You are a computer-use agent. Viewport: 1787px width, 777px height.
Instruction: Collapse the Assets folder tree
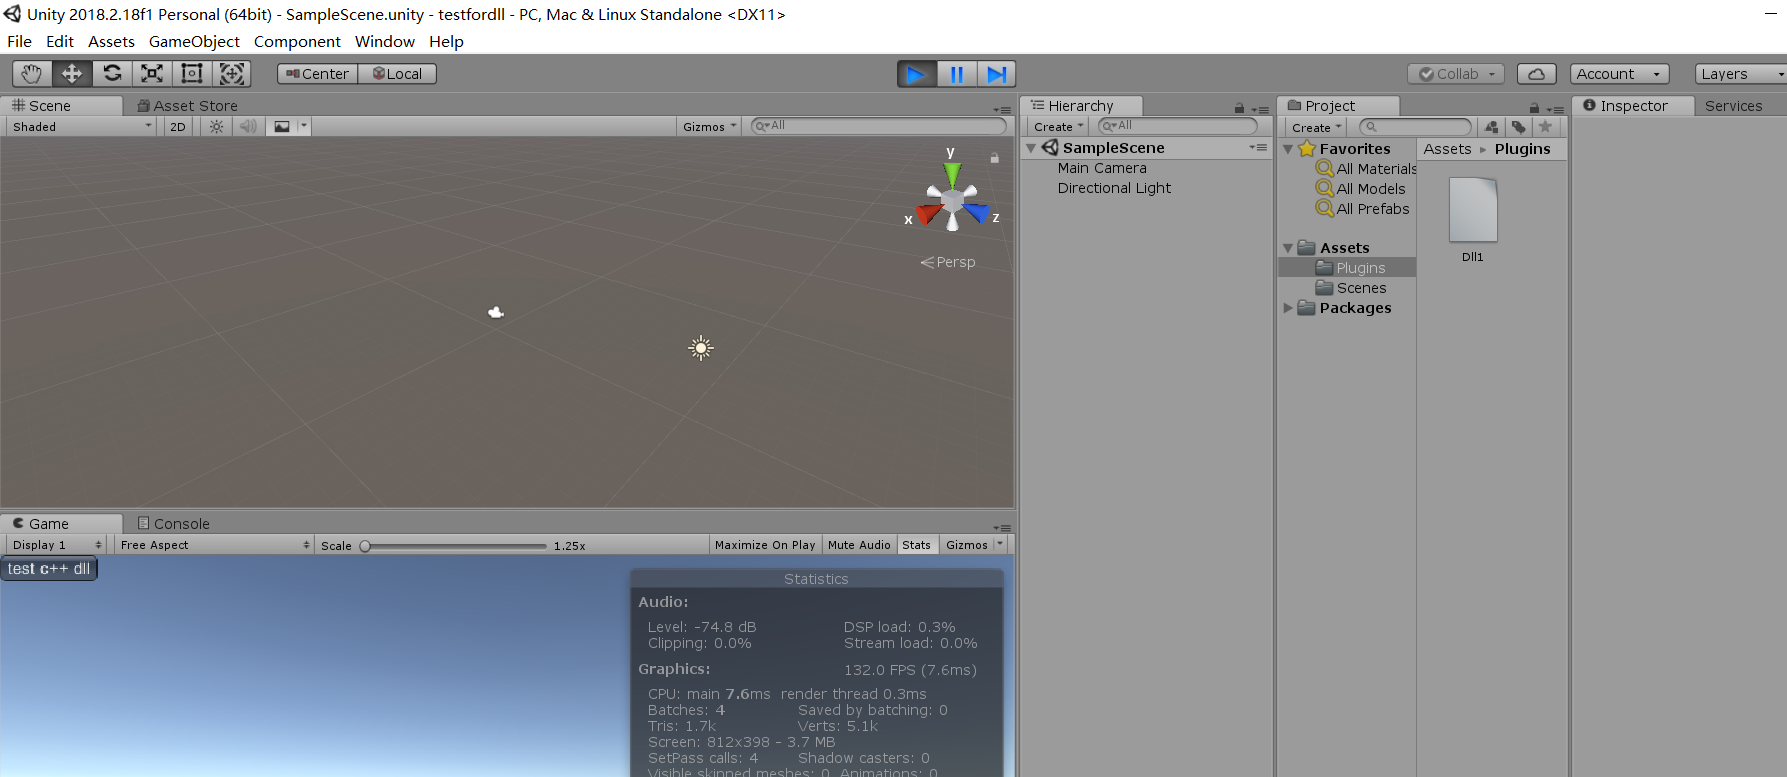pos(1288,248)
